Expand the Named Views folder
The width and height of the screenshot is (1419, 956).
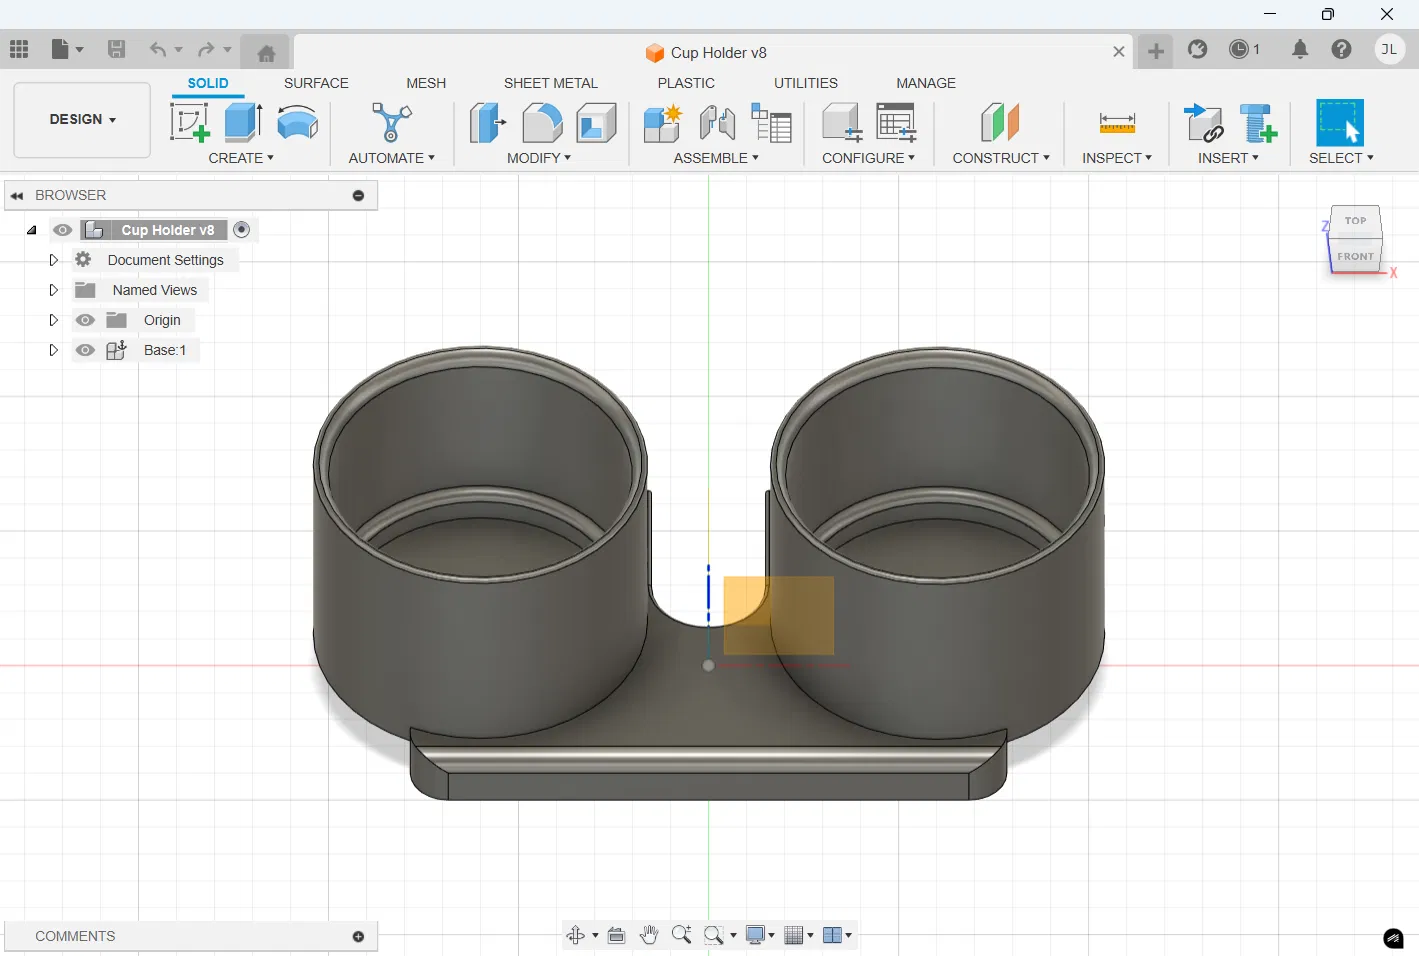[x=54, y=290]
